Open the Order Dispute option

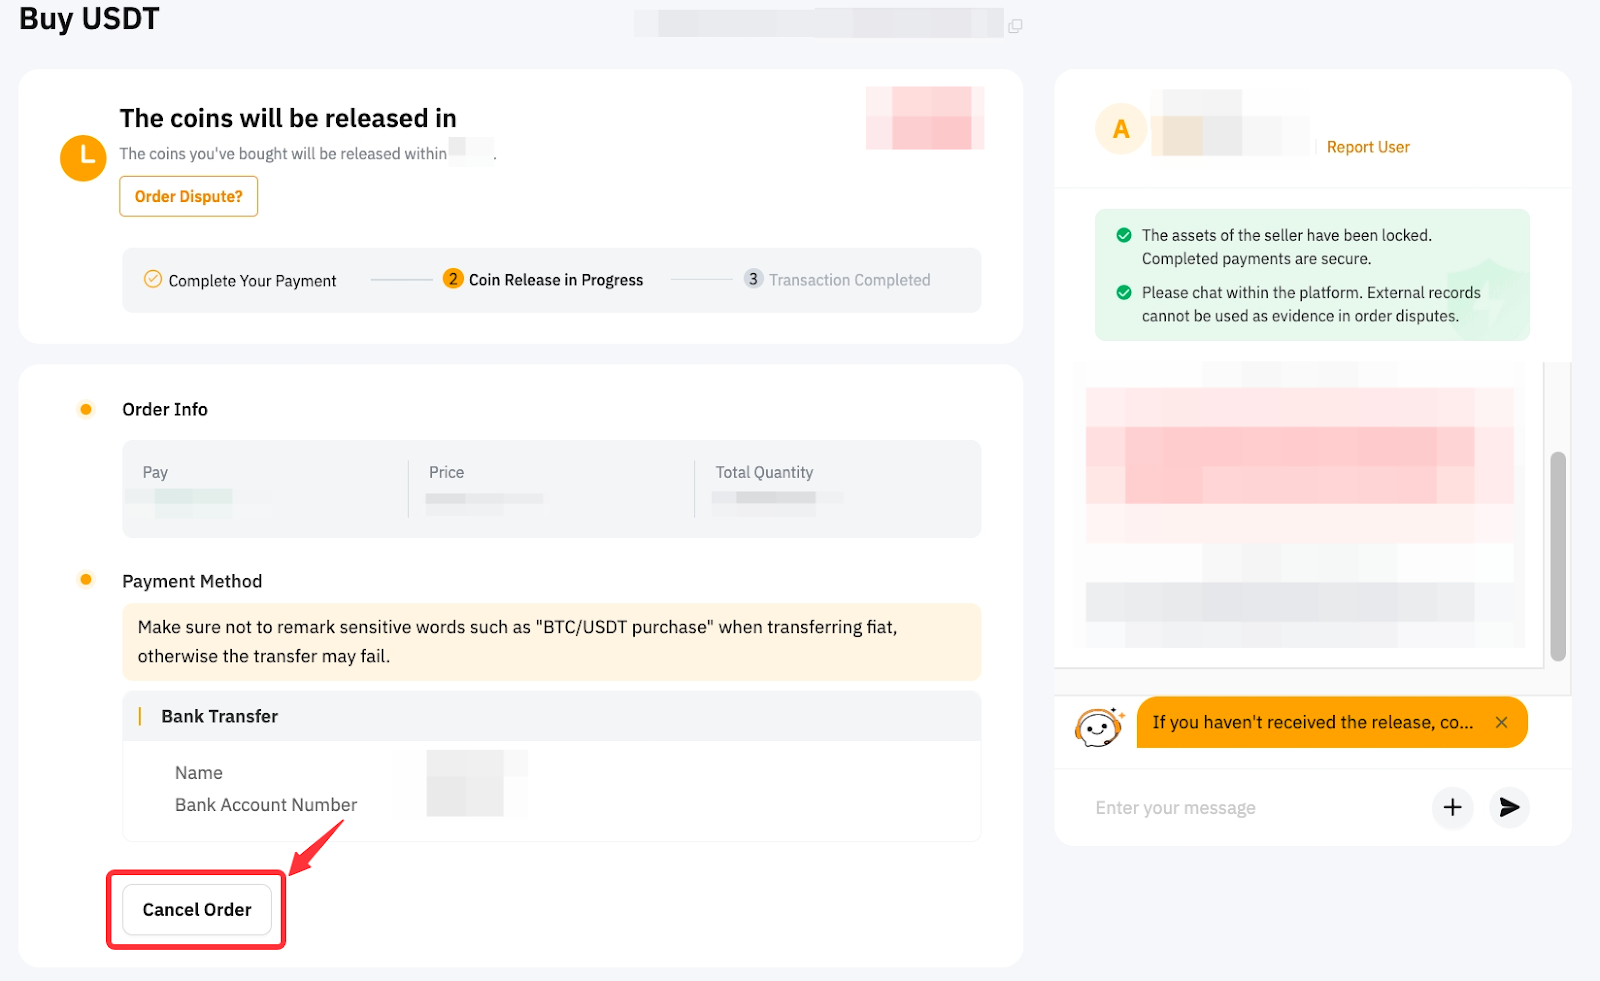coord(189,196)
